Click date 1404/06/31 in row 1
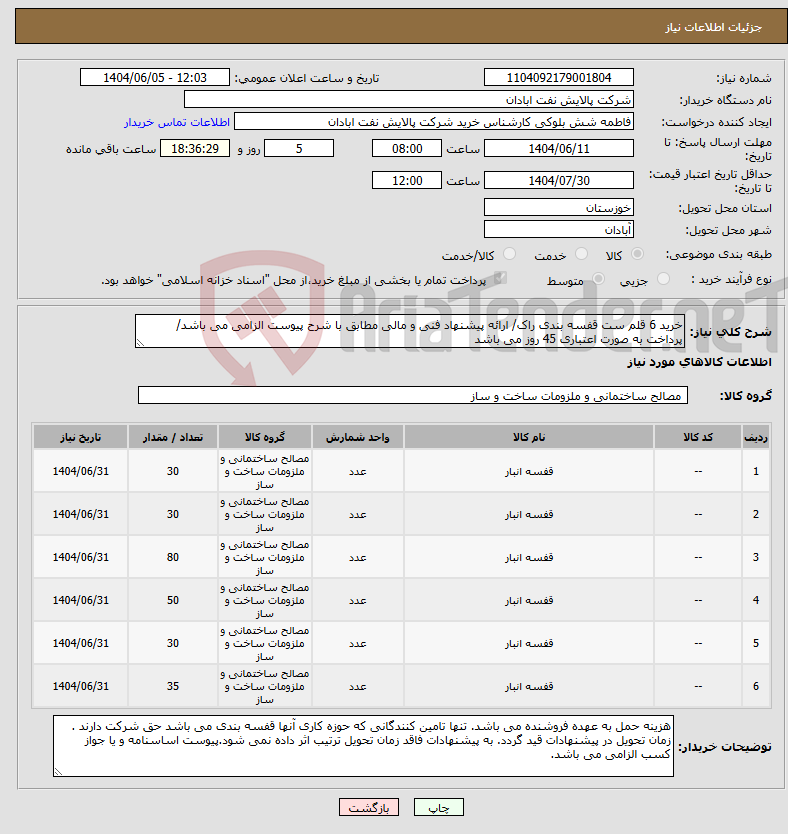The width and height of the screenshot is (788, 834). pos(80,471)
